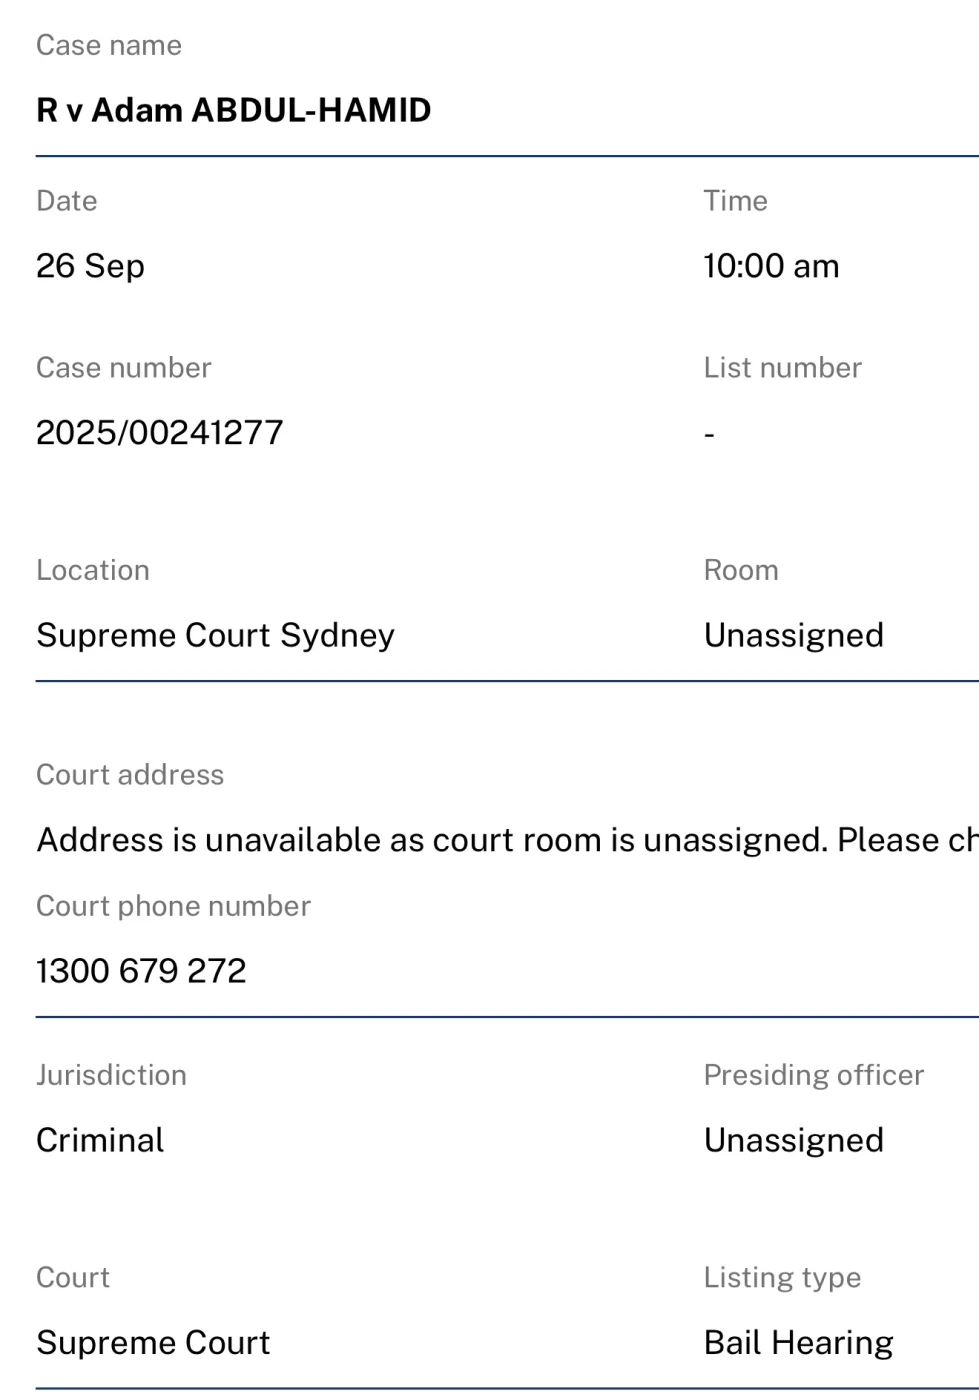Tap the court phone number 1300 679 272
Image resolution: width=979 pixels, height=1400 pixels.
tap(141, 971)
